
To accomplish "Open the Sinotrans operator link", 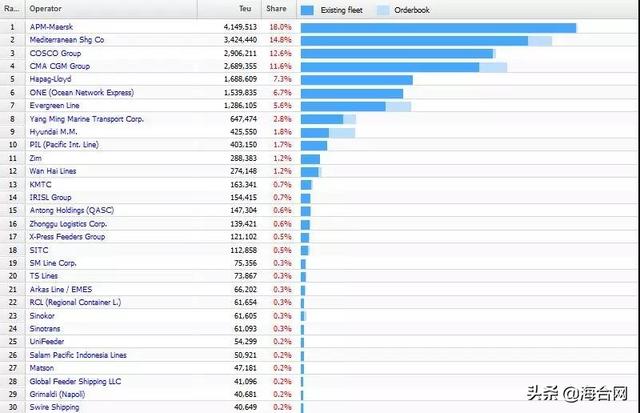I will pos(44,329).
